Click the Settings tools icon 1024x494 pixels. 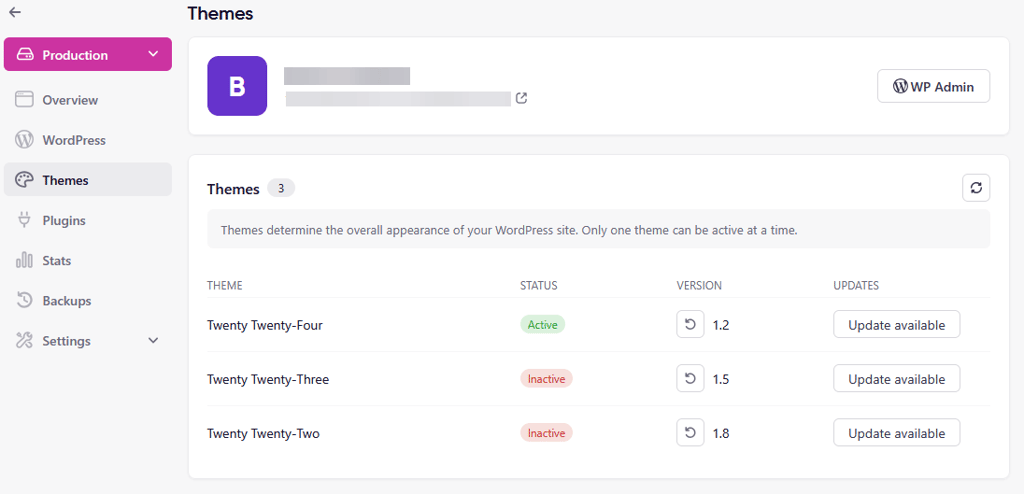pyautogui.click(x=24, y=340)
